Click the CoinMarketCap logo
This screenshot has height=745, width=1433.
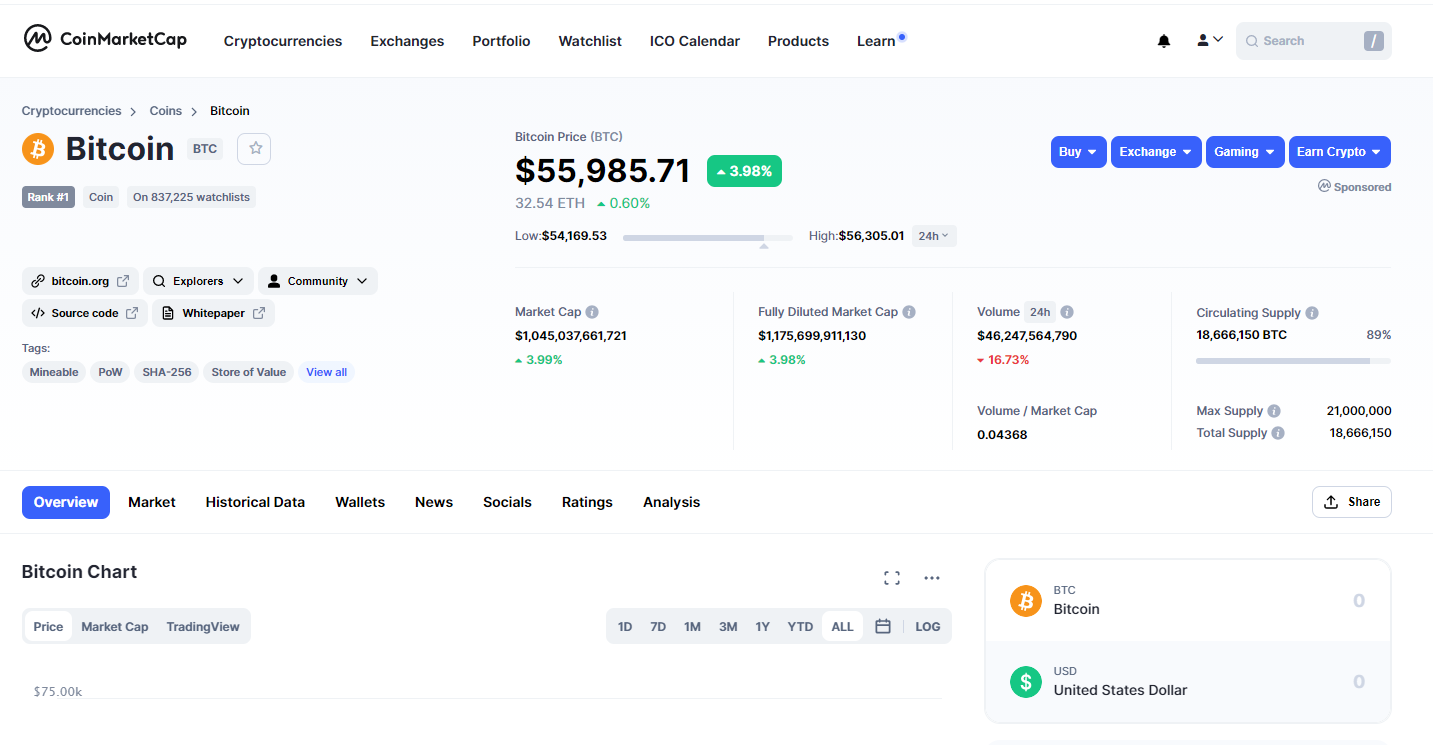(x=105, y=40)
